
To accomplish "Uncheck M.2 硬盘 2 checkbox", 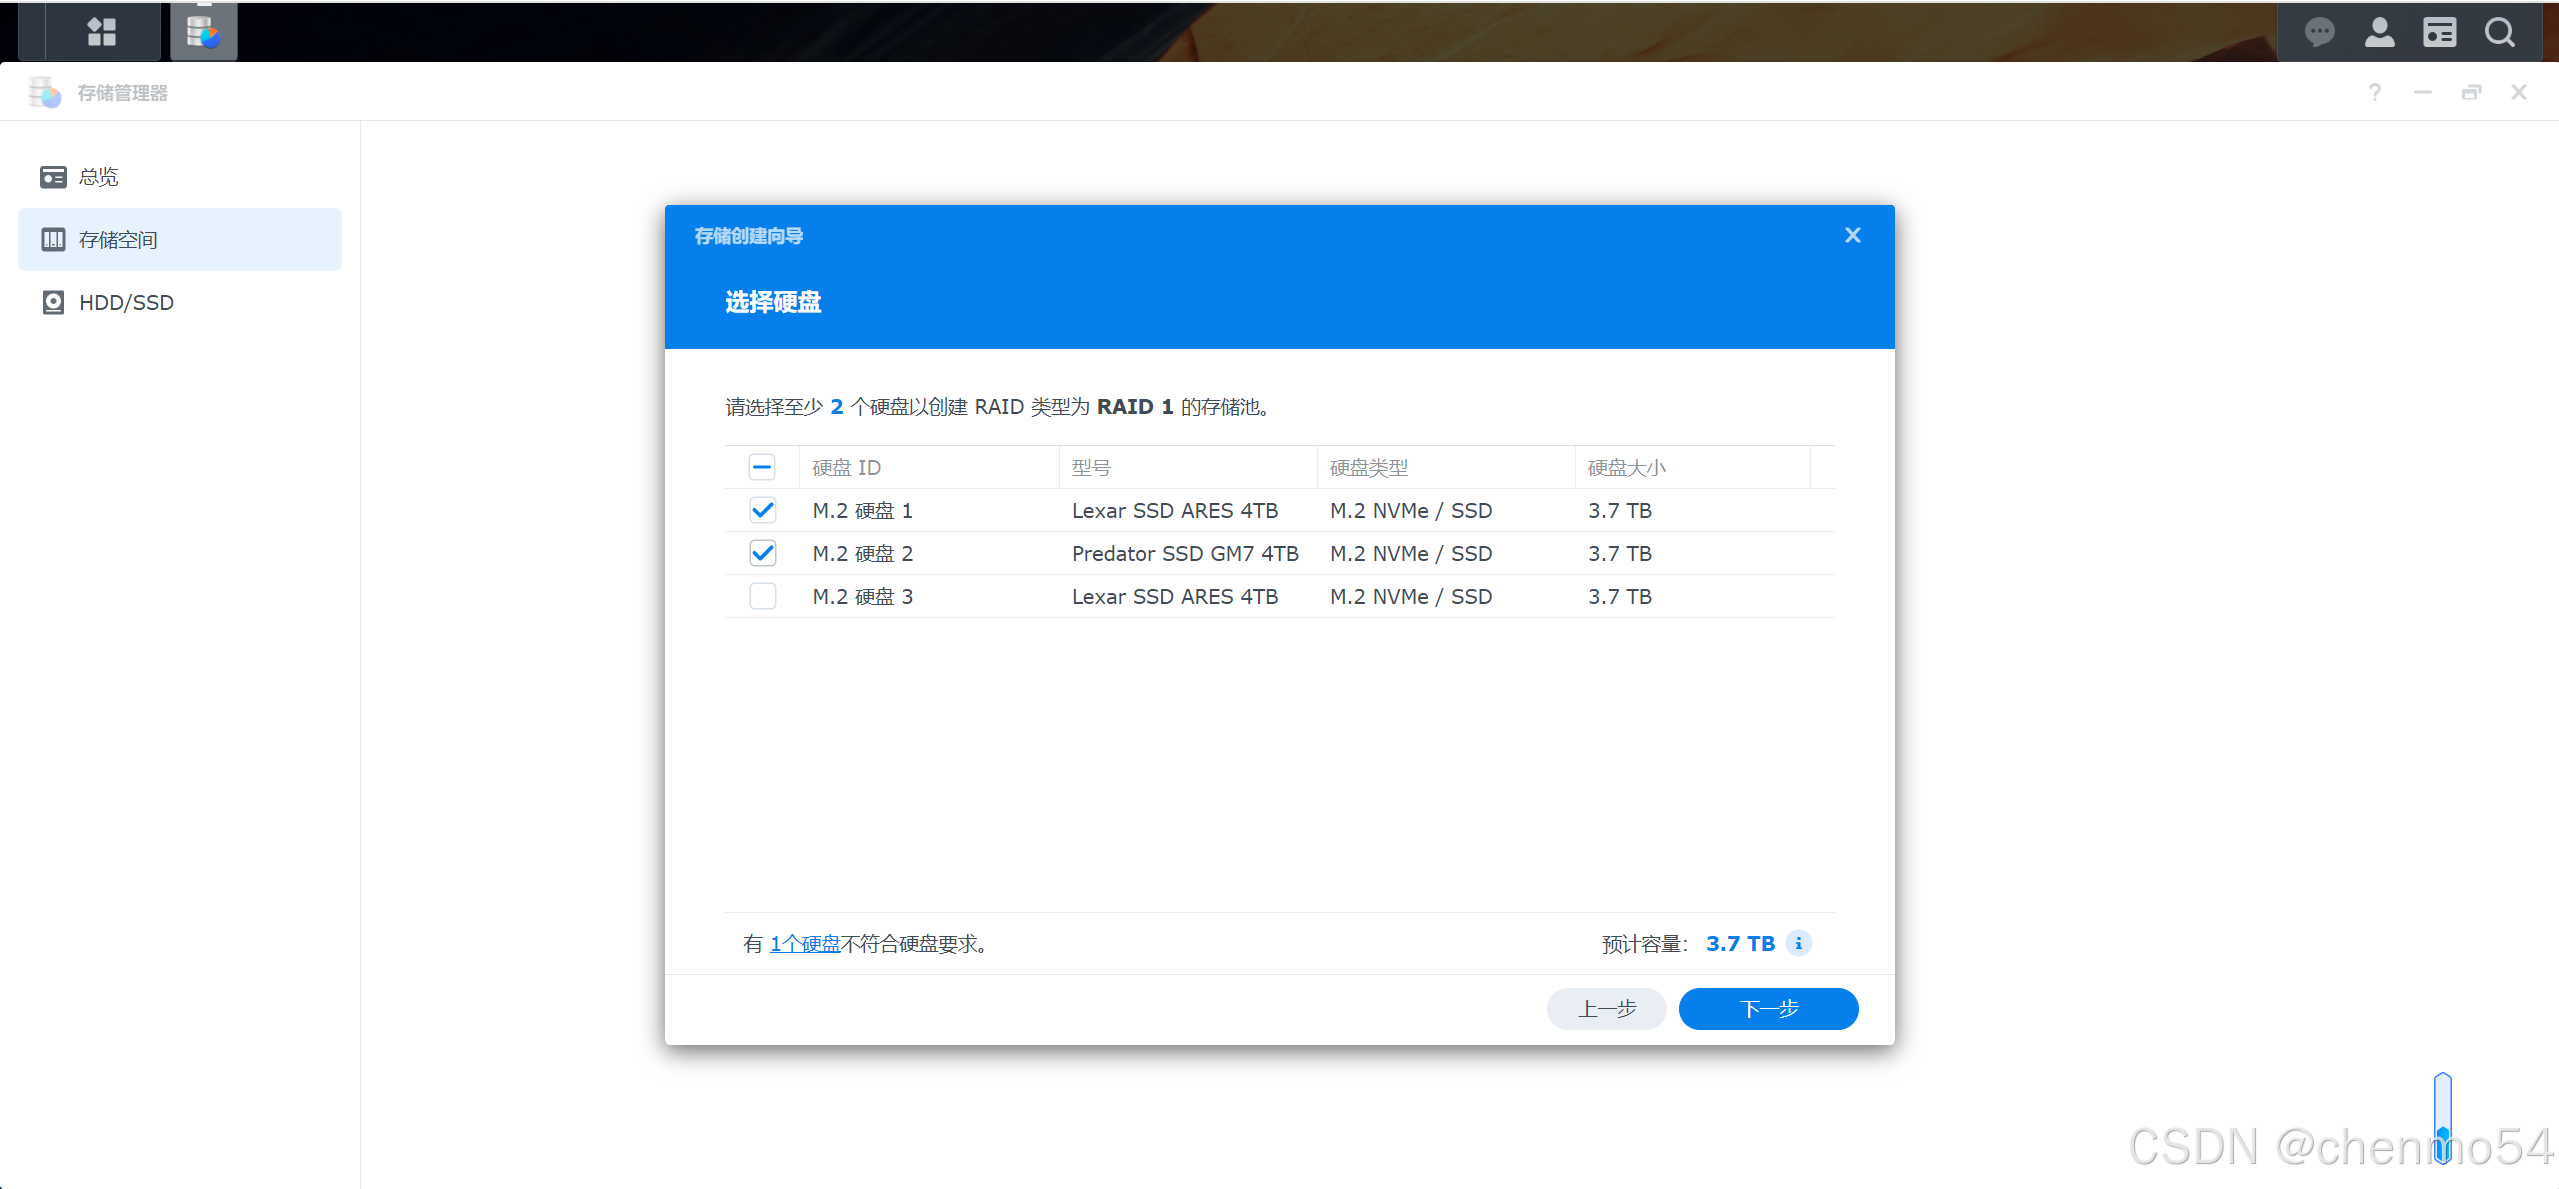I will (762, 554).
